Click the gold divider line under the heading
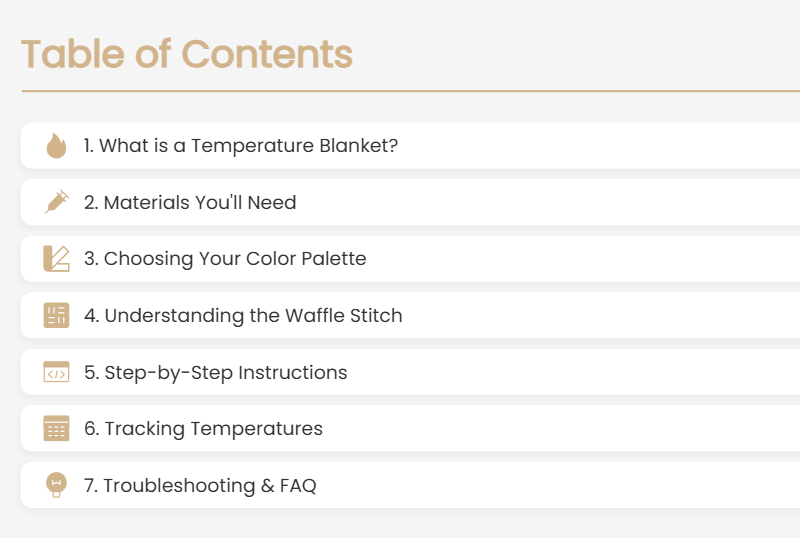 coord(411,91)
